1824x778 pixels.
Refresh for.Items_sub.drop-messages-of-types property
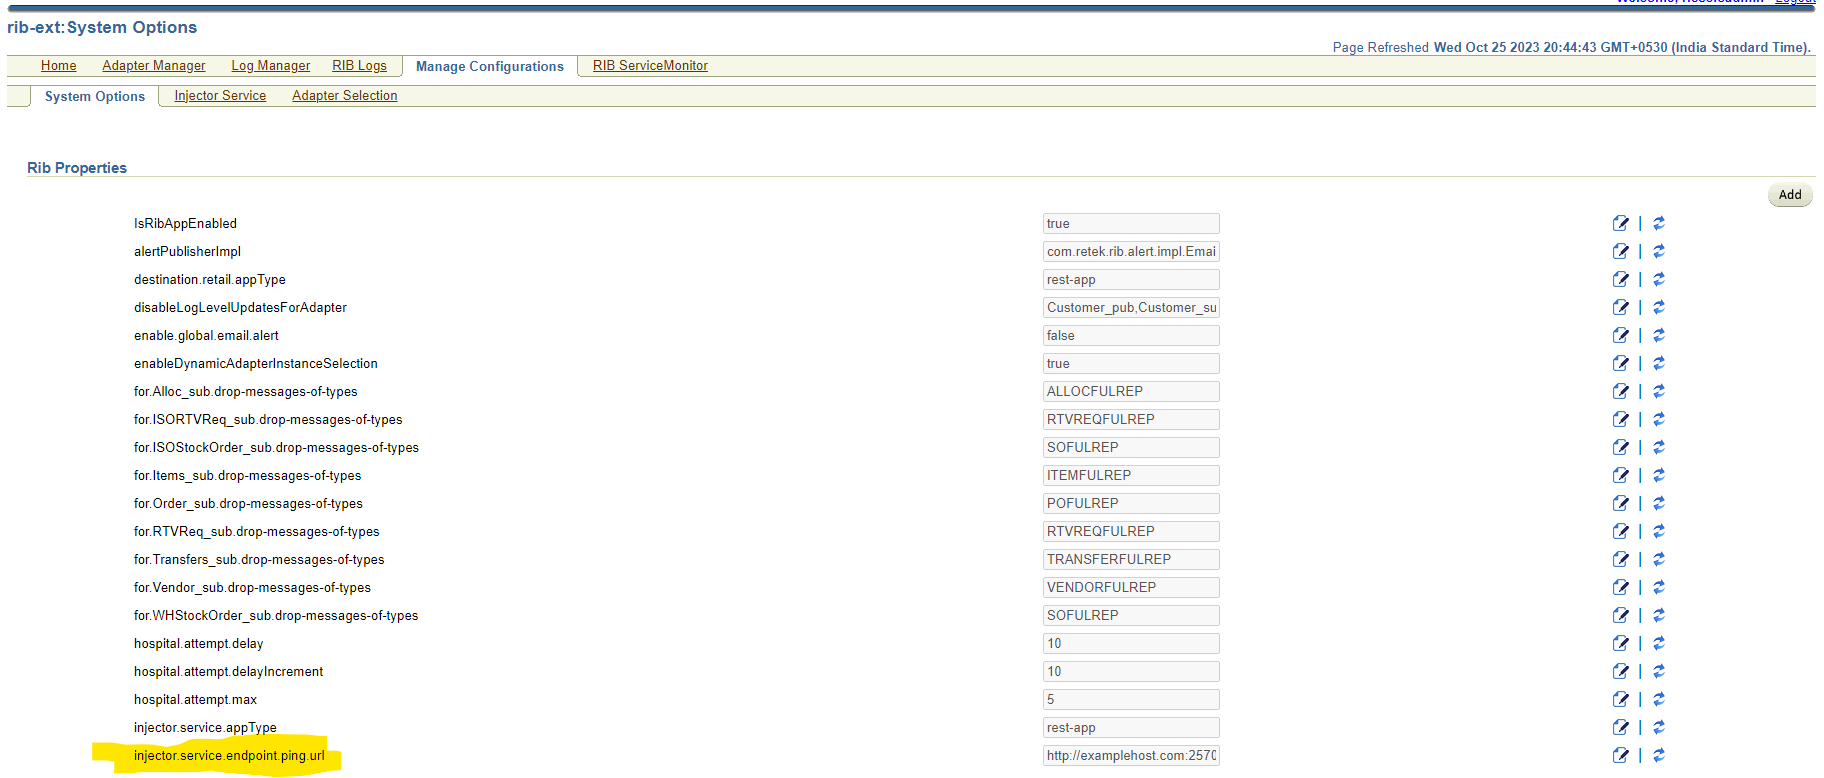[1659, 475]
